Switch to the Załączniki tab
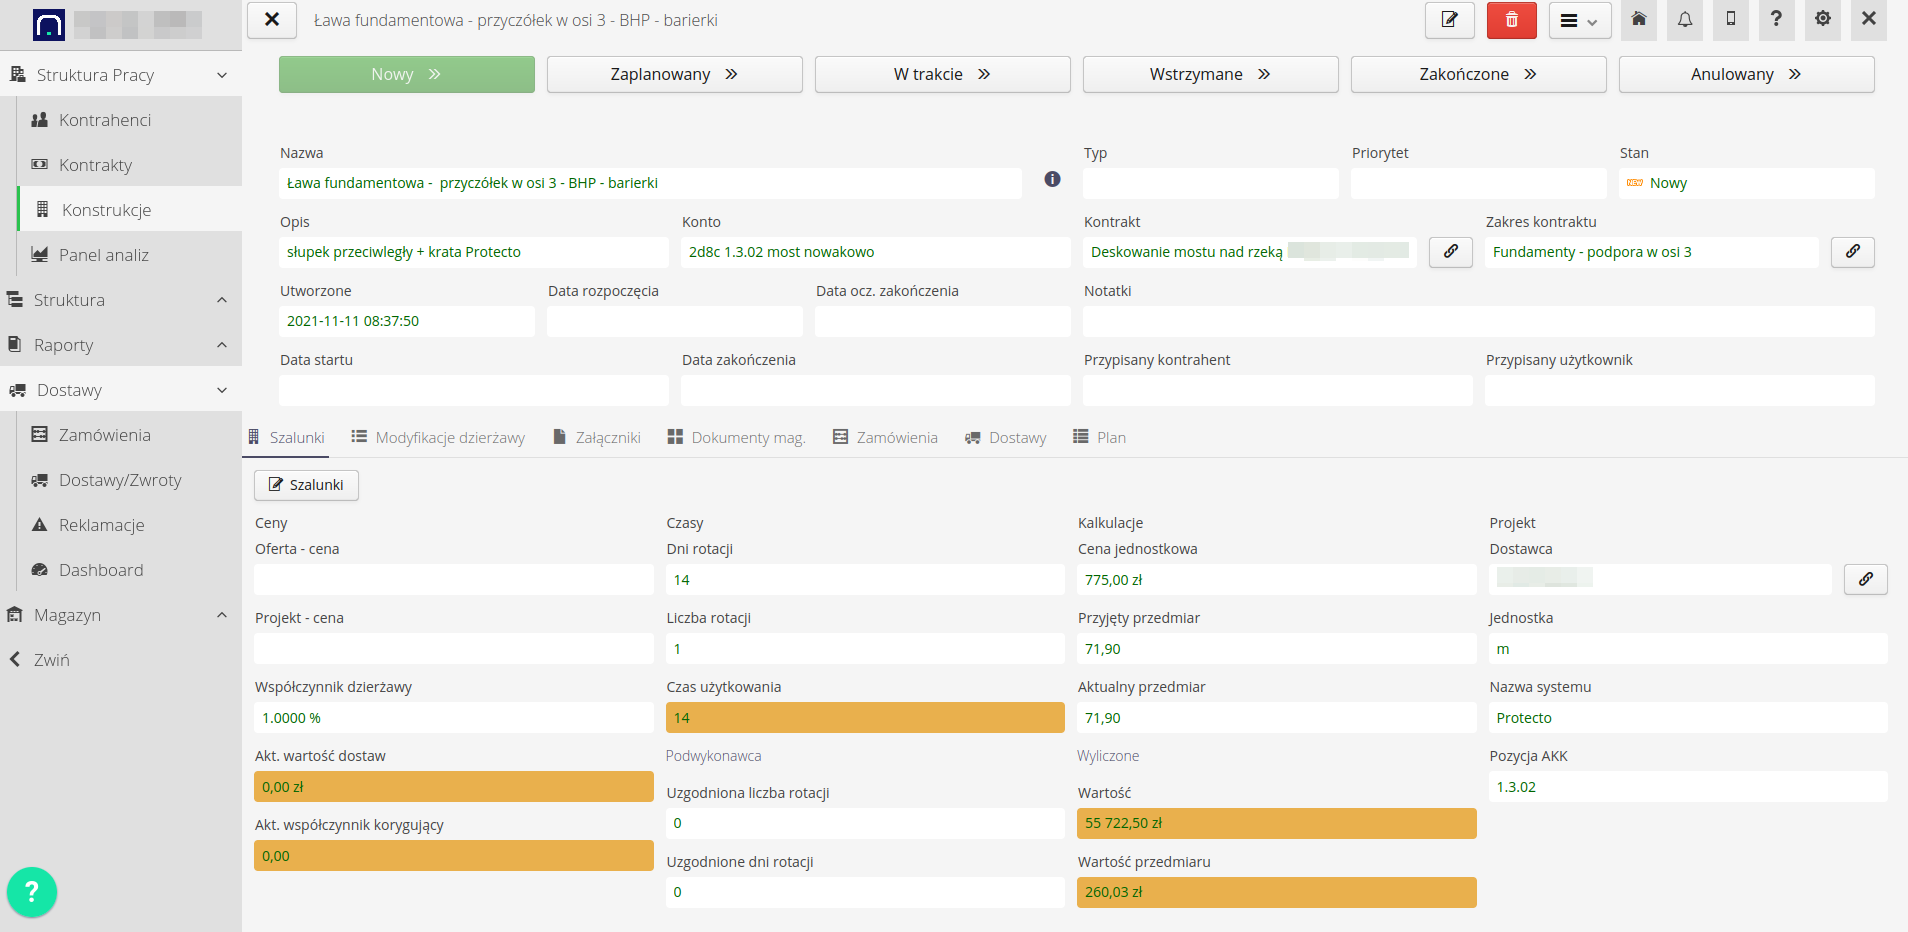This screenshot has width=1908, height=932. 597,438
